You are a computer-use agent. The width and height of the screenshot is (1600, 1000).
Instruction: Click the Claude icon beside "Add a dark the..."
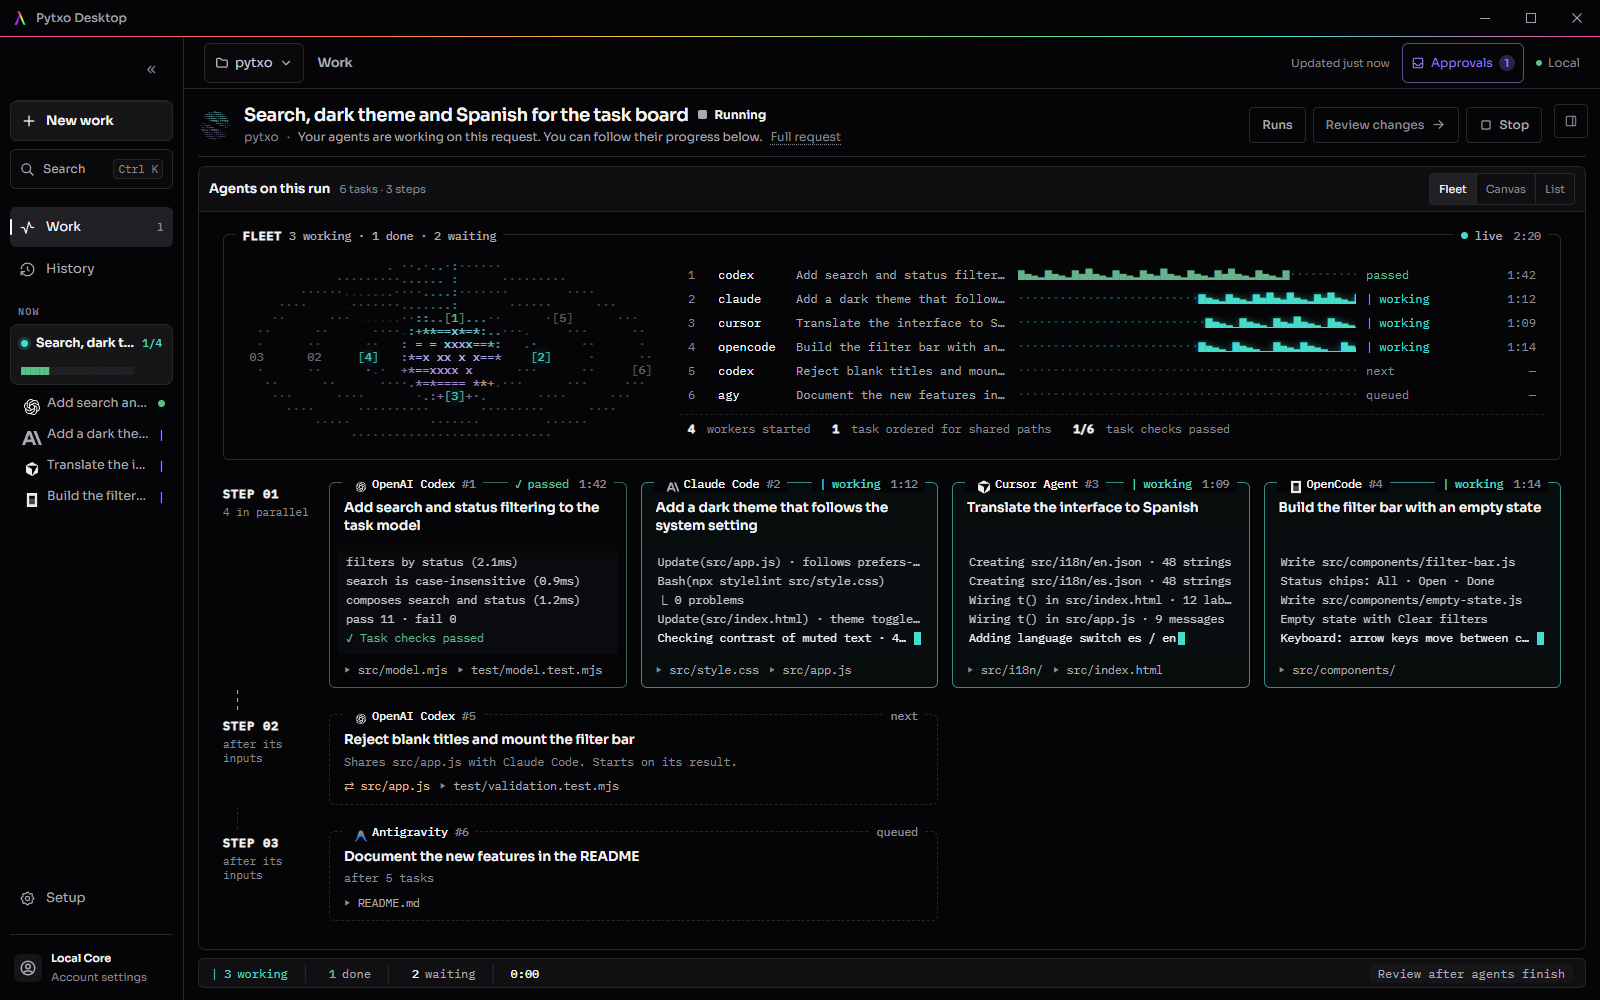pos(32,437)
